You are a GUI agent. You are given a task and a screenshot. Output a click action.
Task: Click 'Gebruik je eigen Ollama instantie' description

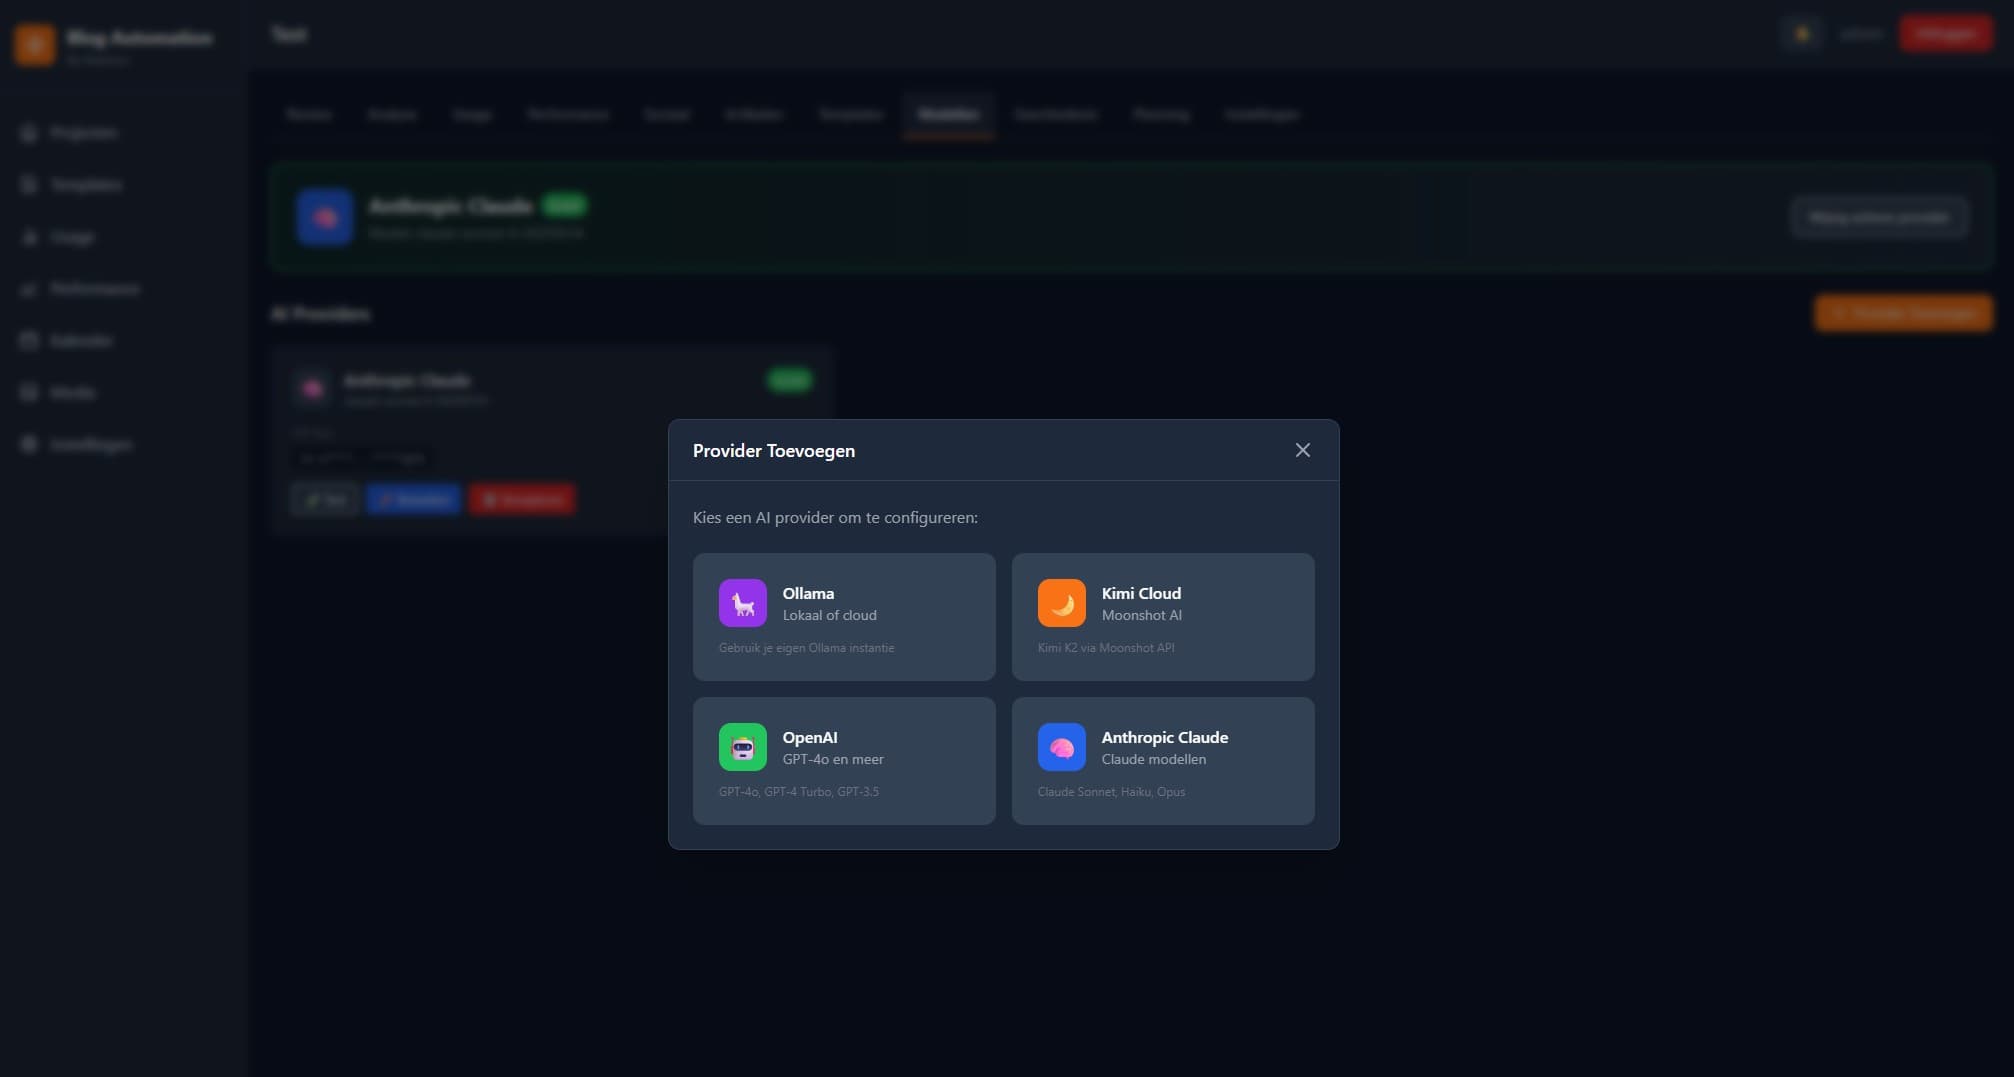[806, 648]
